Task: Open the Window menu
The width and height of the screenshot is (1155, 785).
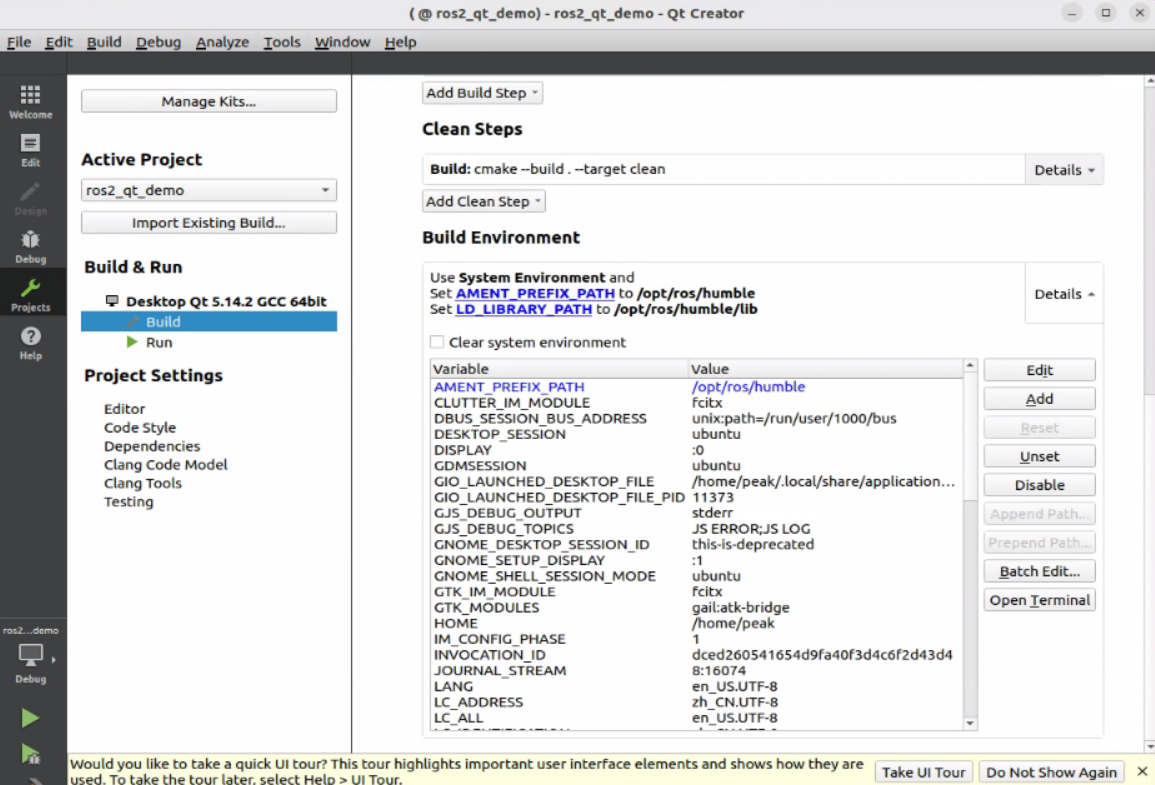Action: (x=342, y=42)
